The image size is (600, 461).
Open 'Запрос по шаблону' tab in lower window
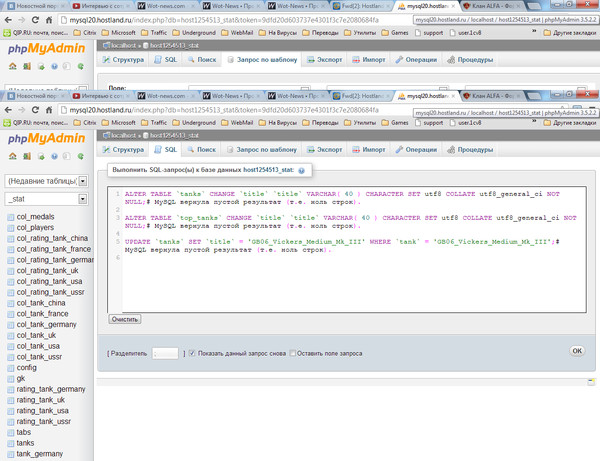[262, 150]
